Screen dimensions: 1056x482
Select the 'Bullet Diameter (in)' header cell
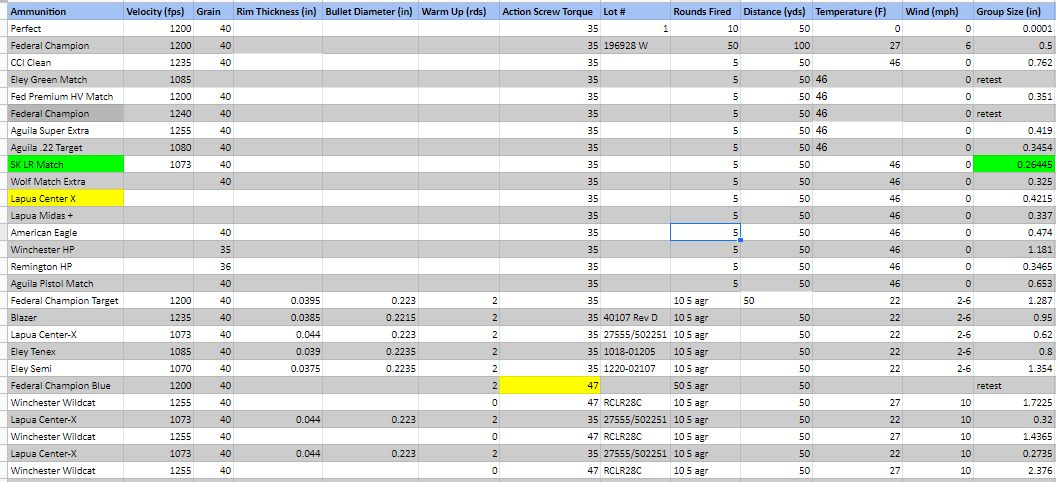point(370,12)
